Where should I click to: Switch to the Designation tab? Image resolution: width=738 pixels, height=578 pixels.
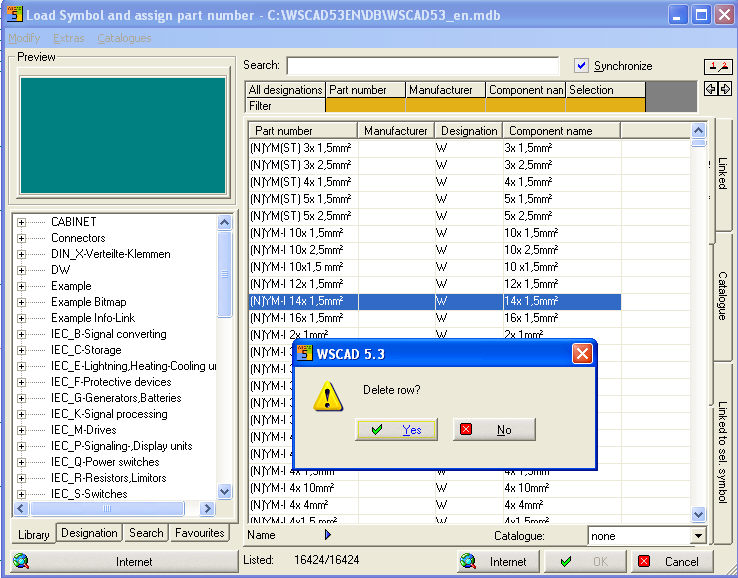point(89,533)
